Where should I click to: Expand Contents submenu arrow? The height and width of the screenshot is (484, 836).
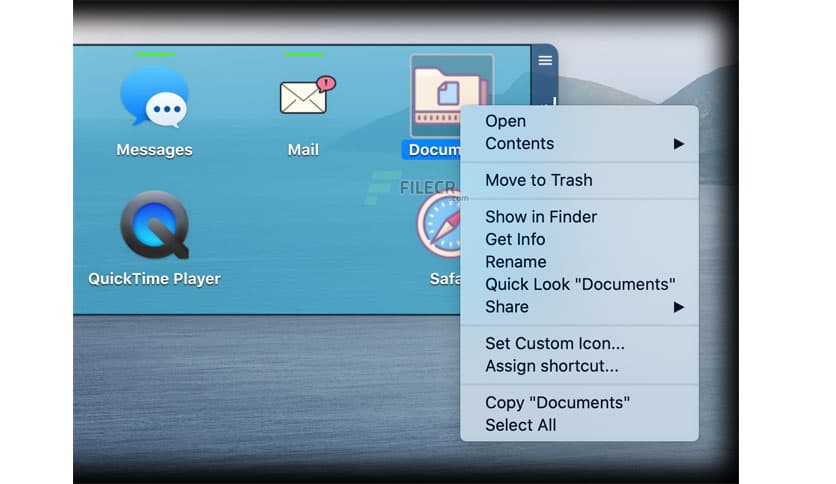(678, 144)
